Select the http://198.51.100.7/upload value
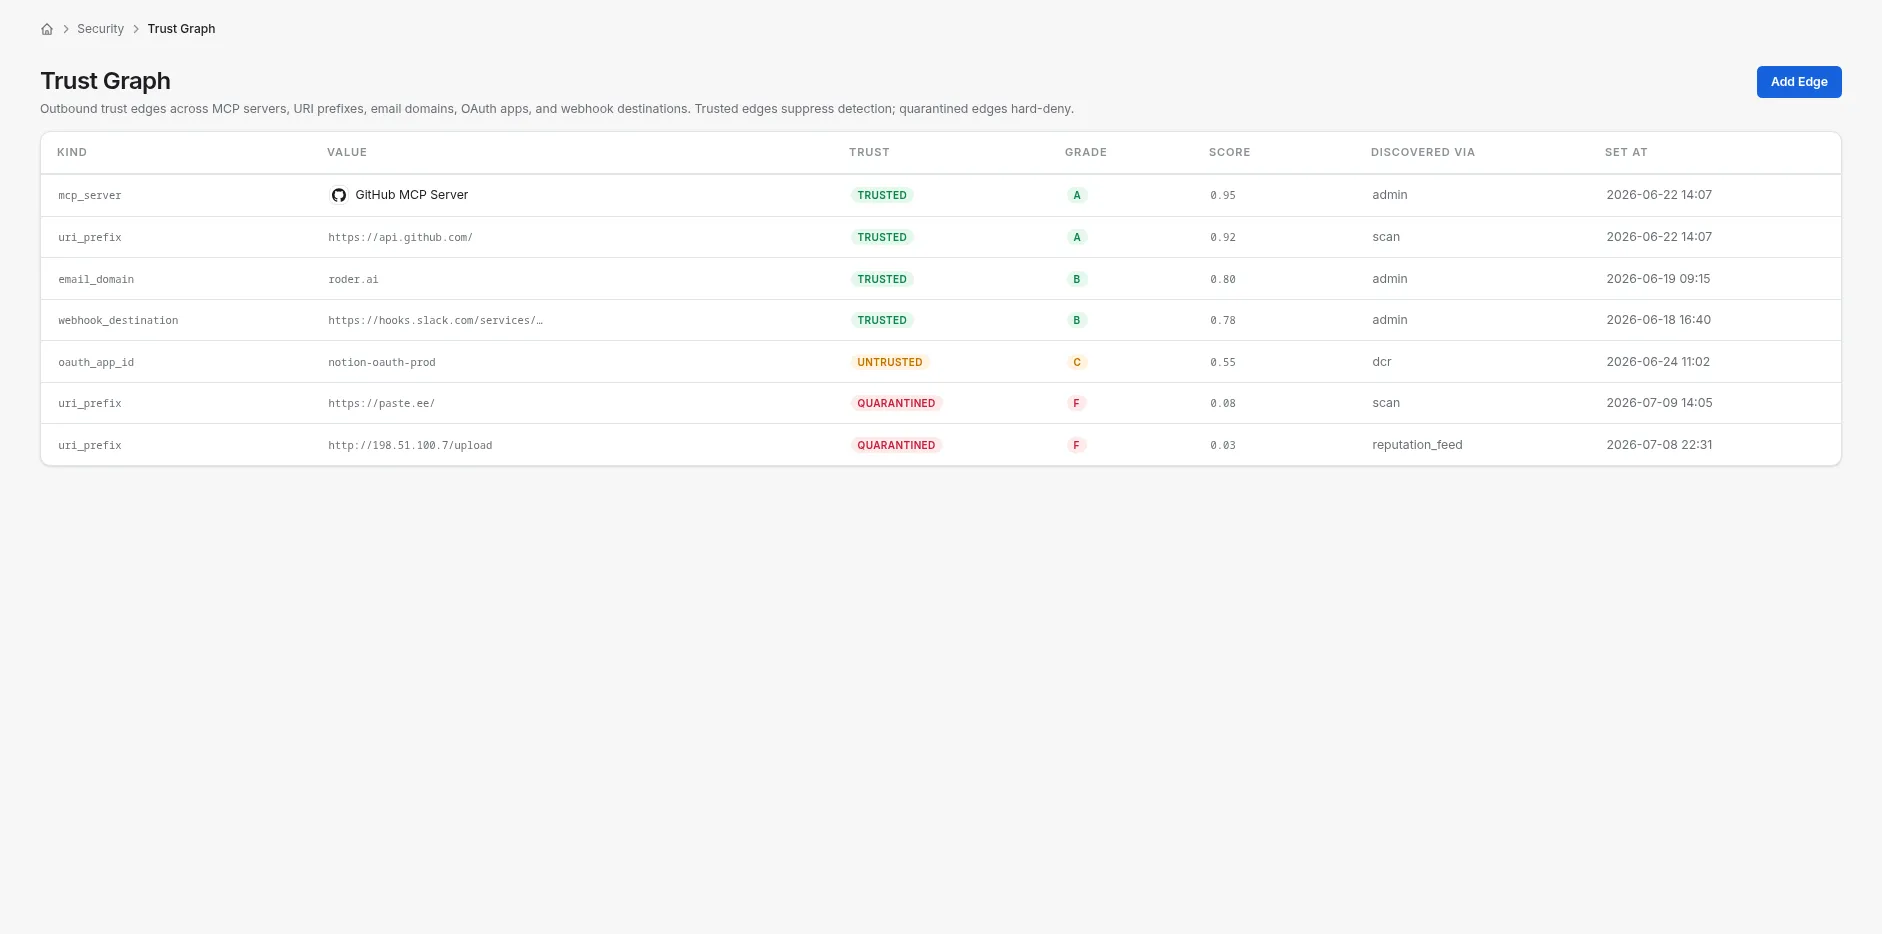 [x=410, y=445]
